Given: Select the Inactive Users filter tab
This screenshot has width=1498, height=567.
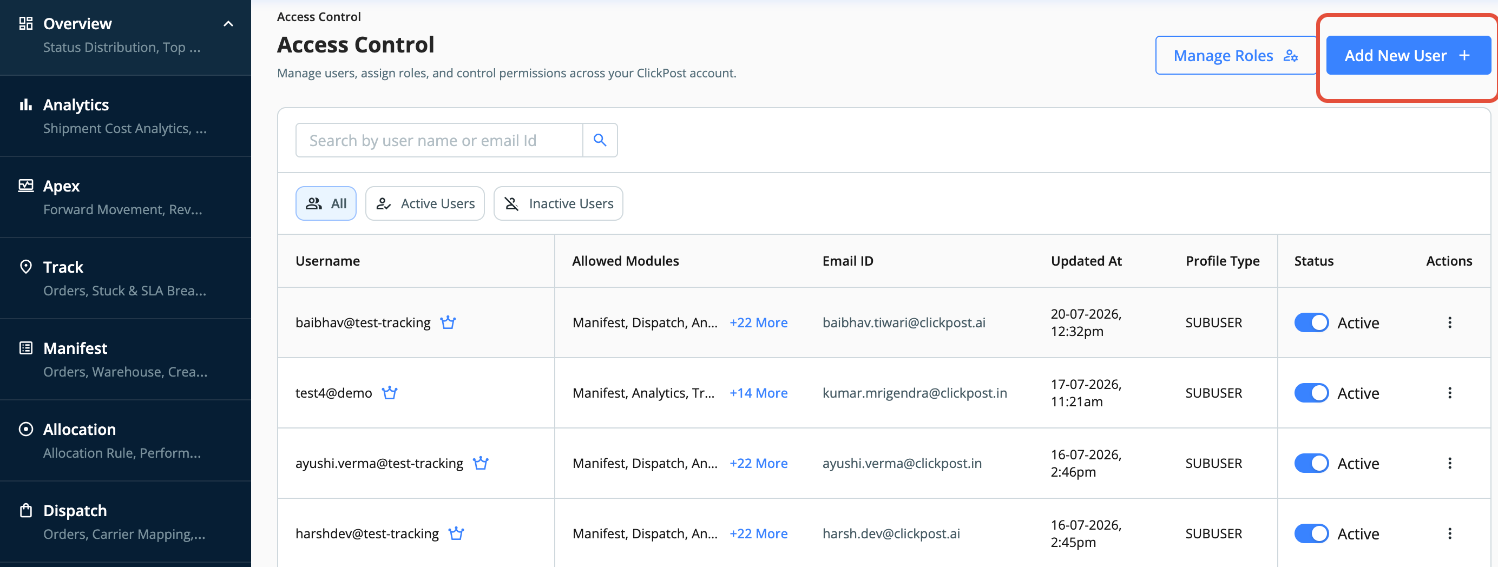Looking at the screenshot, I should tap(558, 203).
